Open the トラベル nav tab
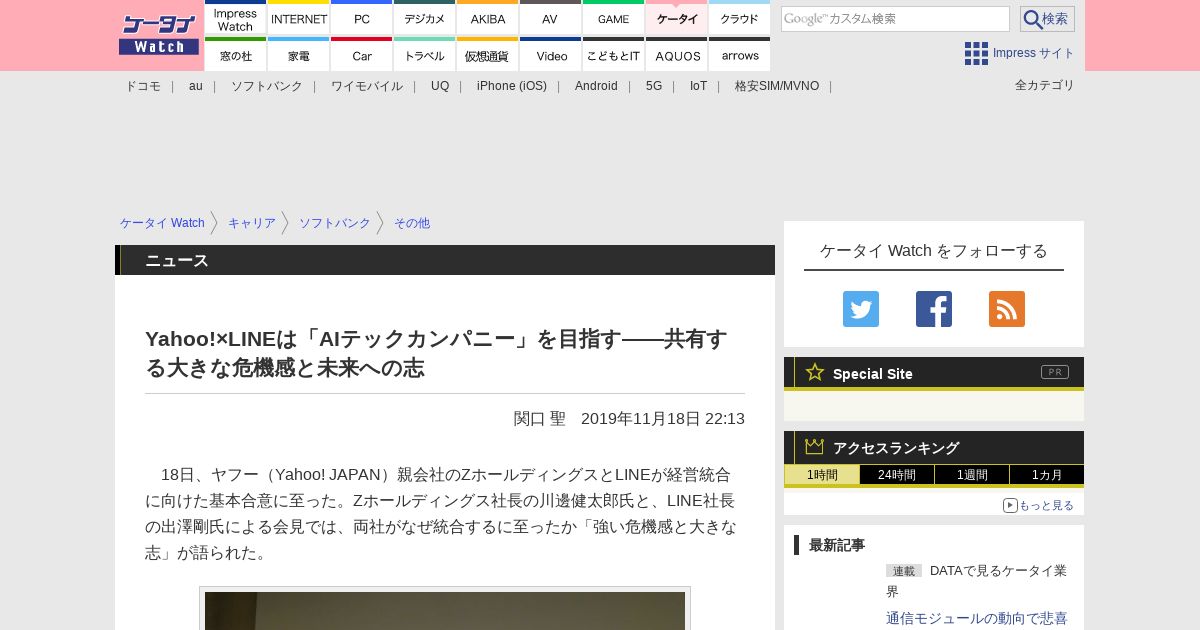The image size is (1200, 630). 424,55
